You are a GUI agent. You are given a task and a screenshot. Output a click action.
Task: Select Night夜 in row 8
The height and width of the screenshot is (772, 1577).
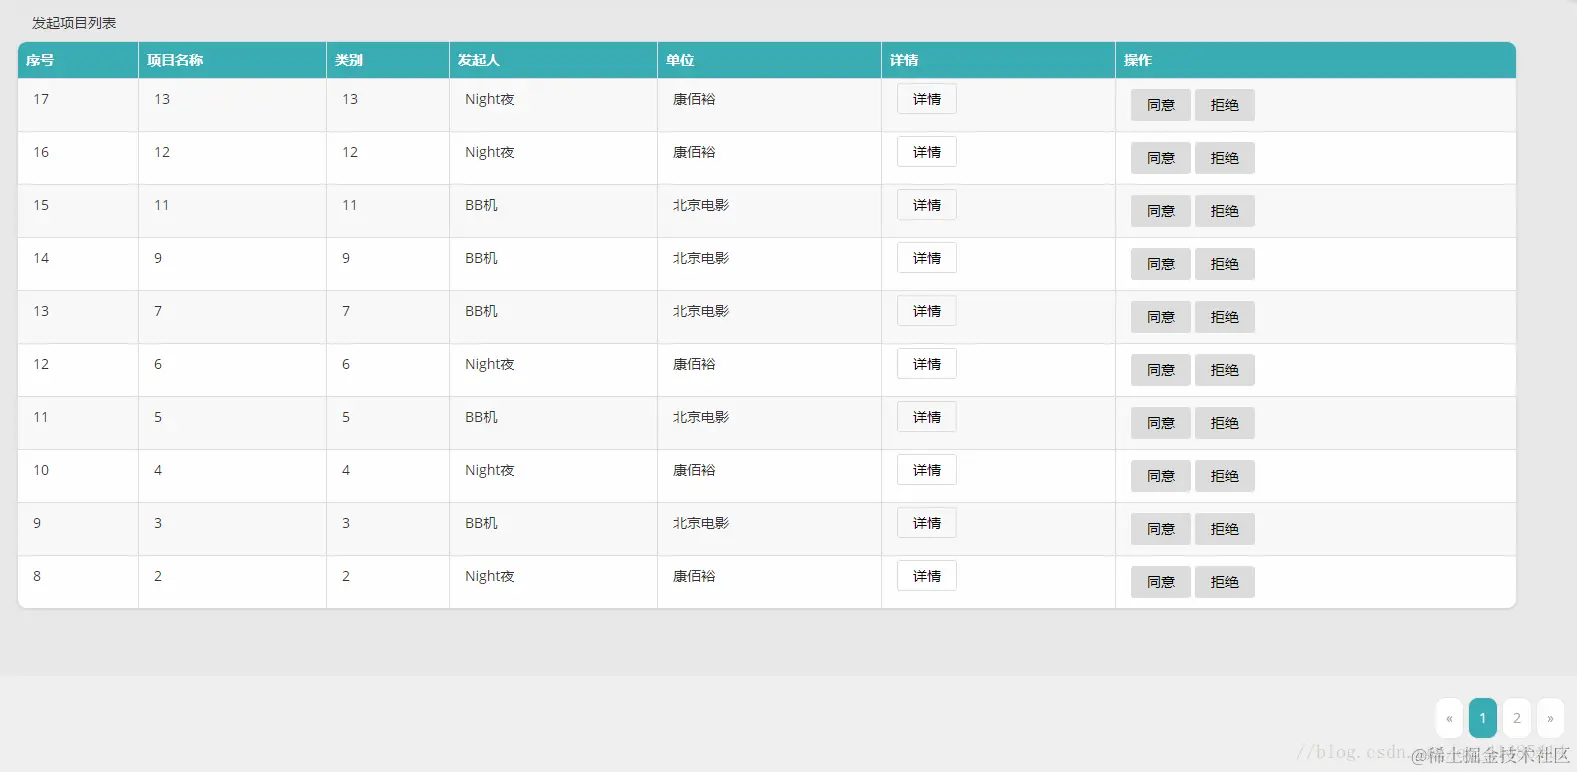coord(490,576)
